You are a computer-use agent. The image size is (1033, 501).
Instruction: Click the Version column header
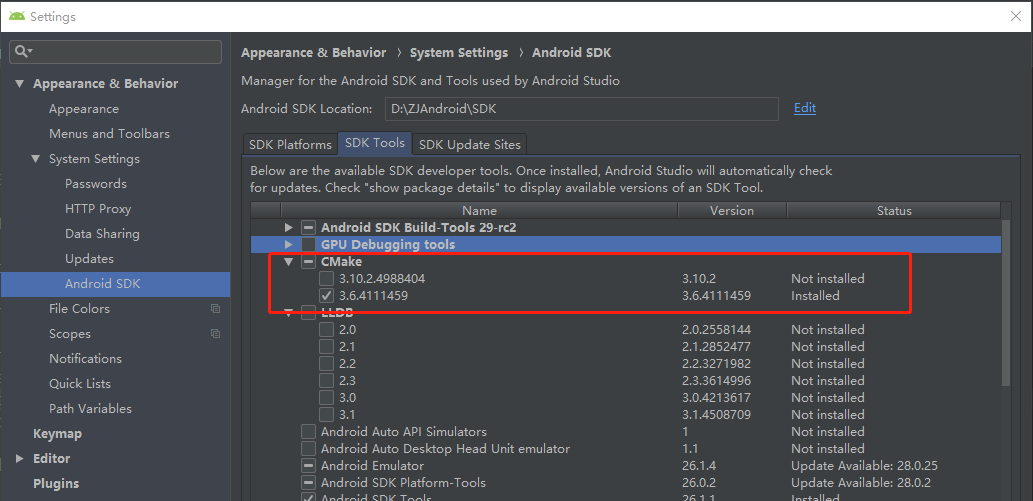point(732,210)
